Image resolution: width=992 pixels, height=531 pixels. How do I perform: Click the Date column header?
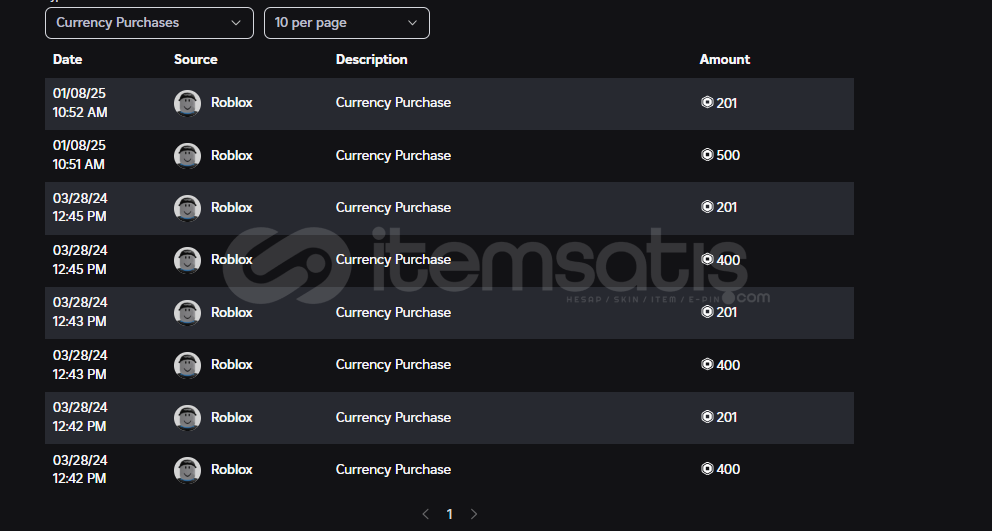pyautogui.click(x=68, y=59)
